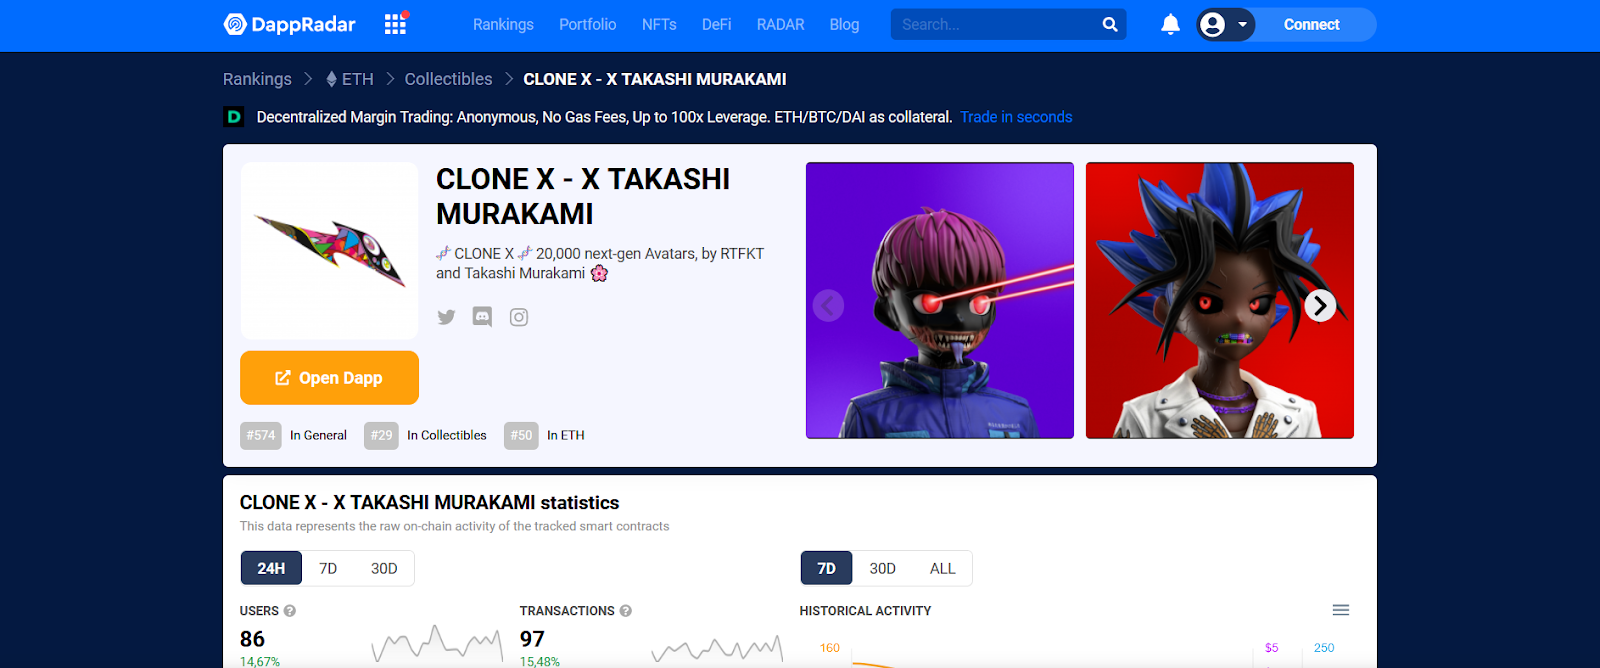Open the dapp's Discord icon
Image resolution: width=1600 pixels, height=668 pixels.
(482, 317)
